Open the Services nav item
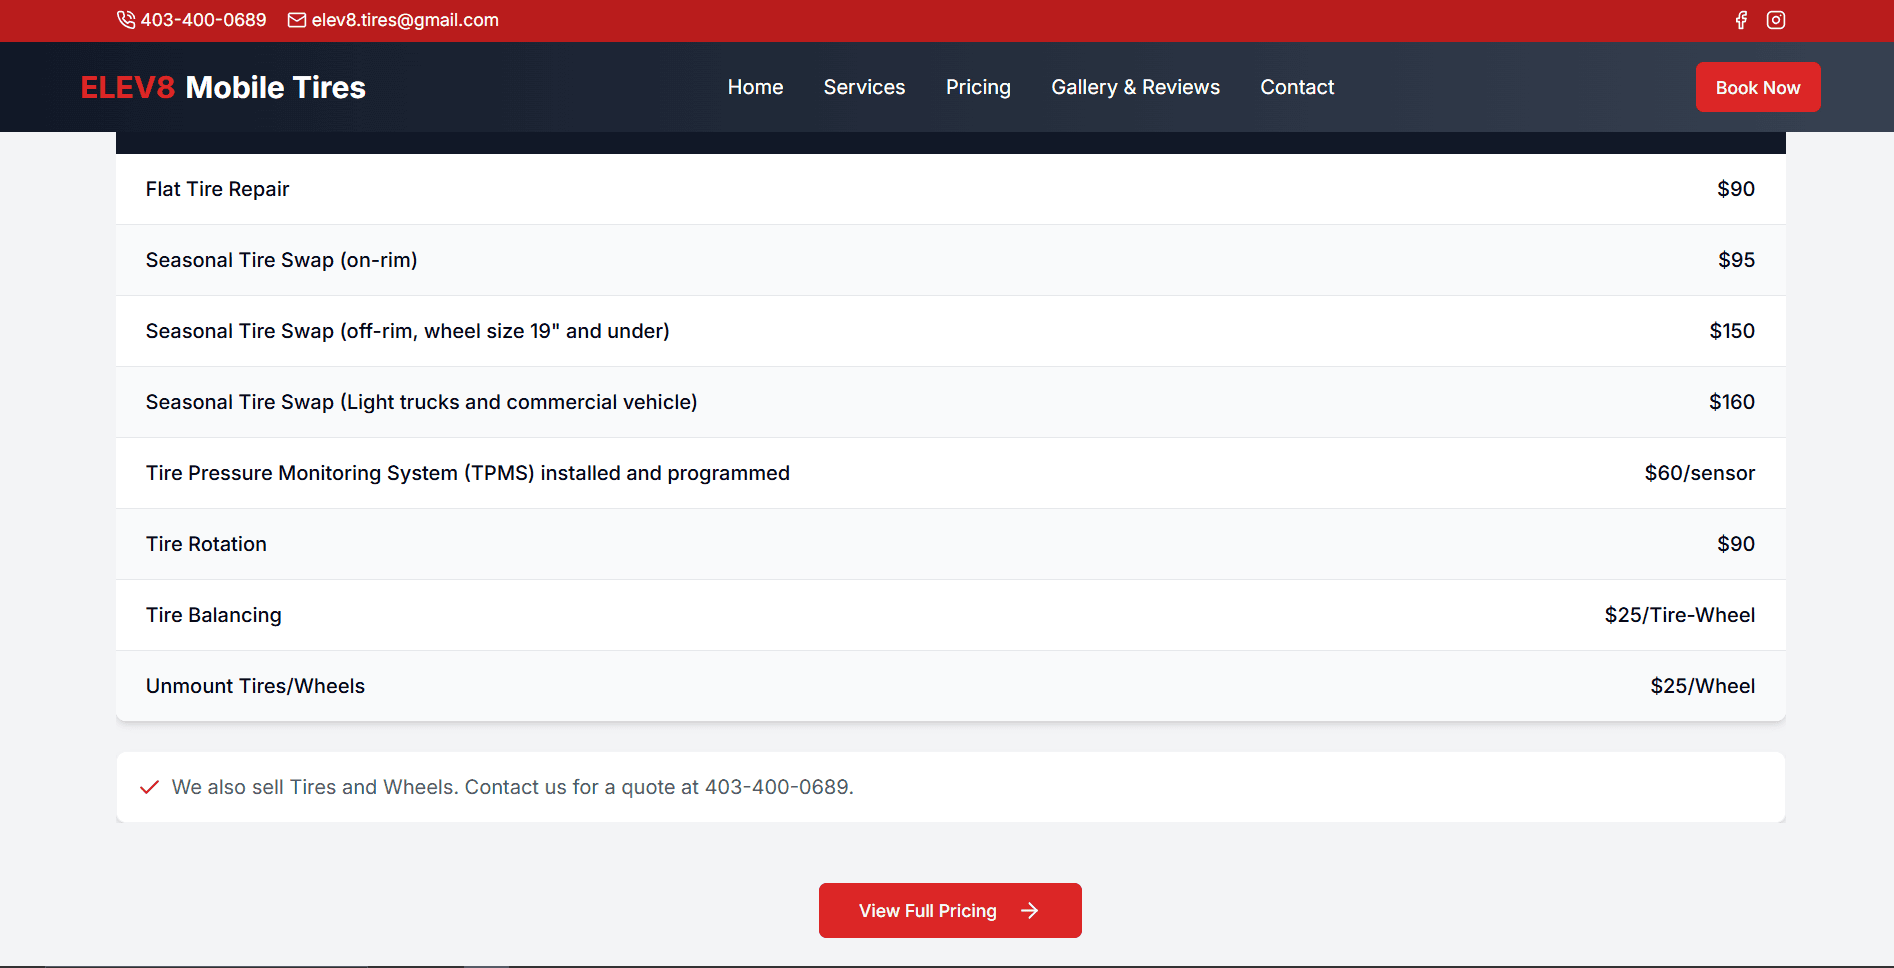The image size is (1894, 968). coord(864,87)
